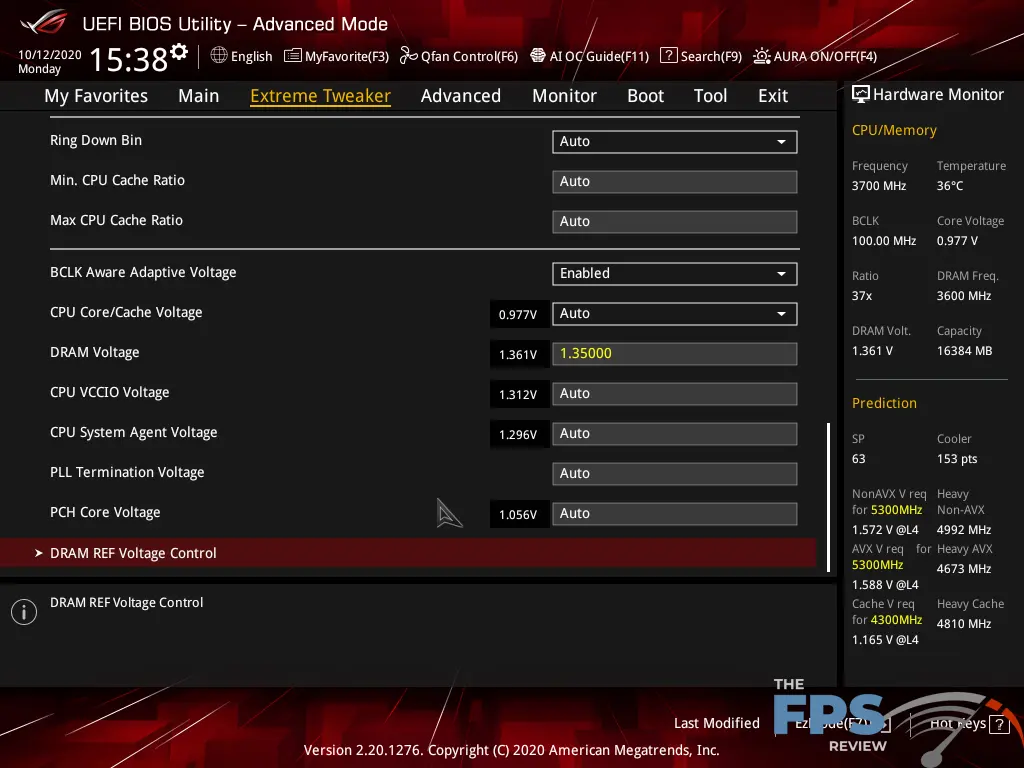Click the settings list scrollbar
The height and width of the screenshot is (768, 1024).
pos(829,498)
